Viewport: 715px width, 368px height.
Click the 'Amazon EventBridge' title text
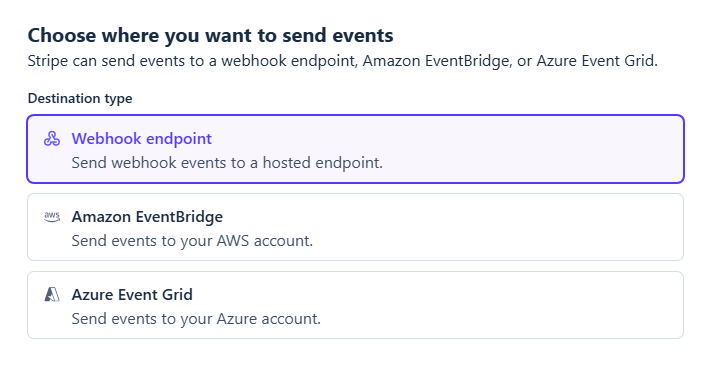point(147,217)
